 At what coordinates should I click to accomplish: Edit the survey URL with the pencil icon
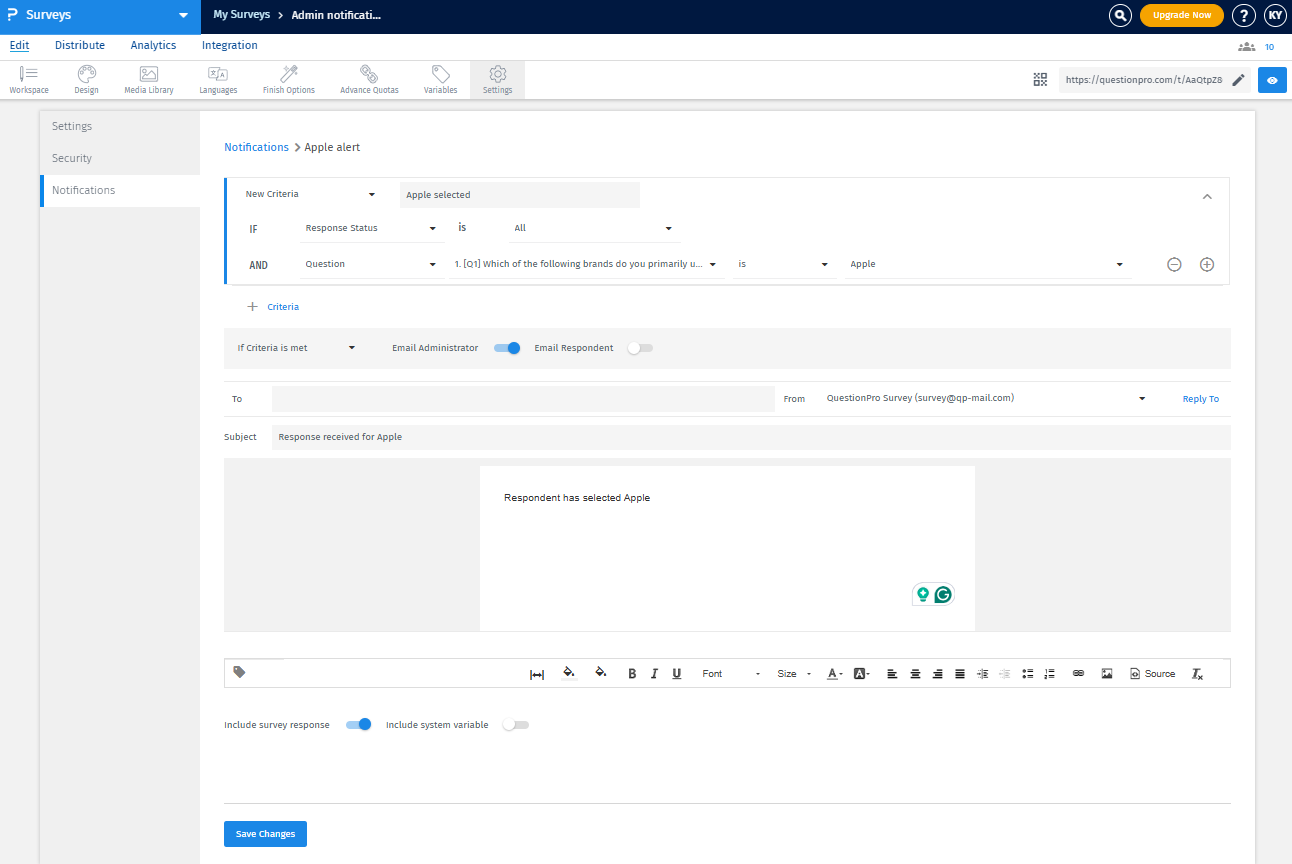(x=1239, y=79)
